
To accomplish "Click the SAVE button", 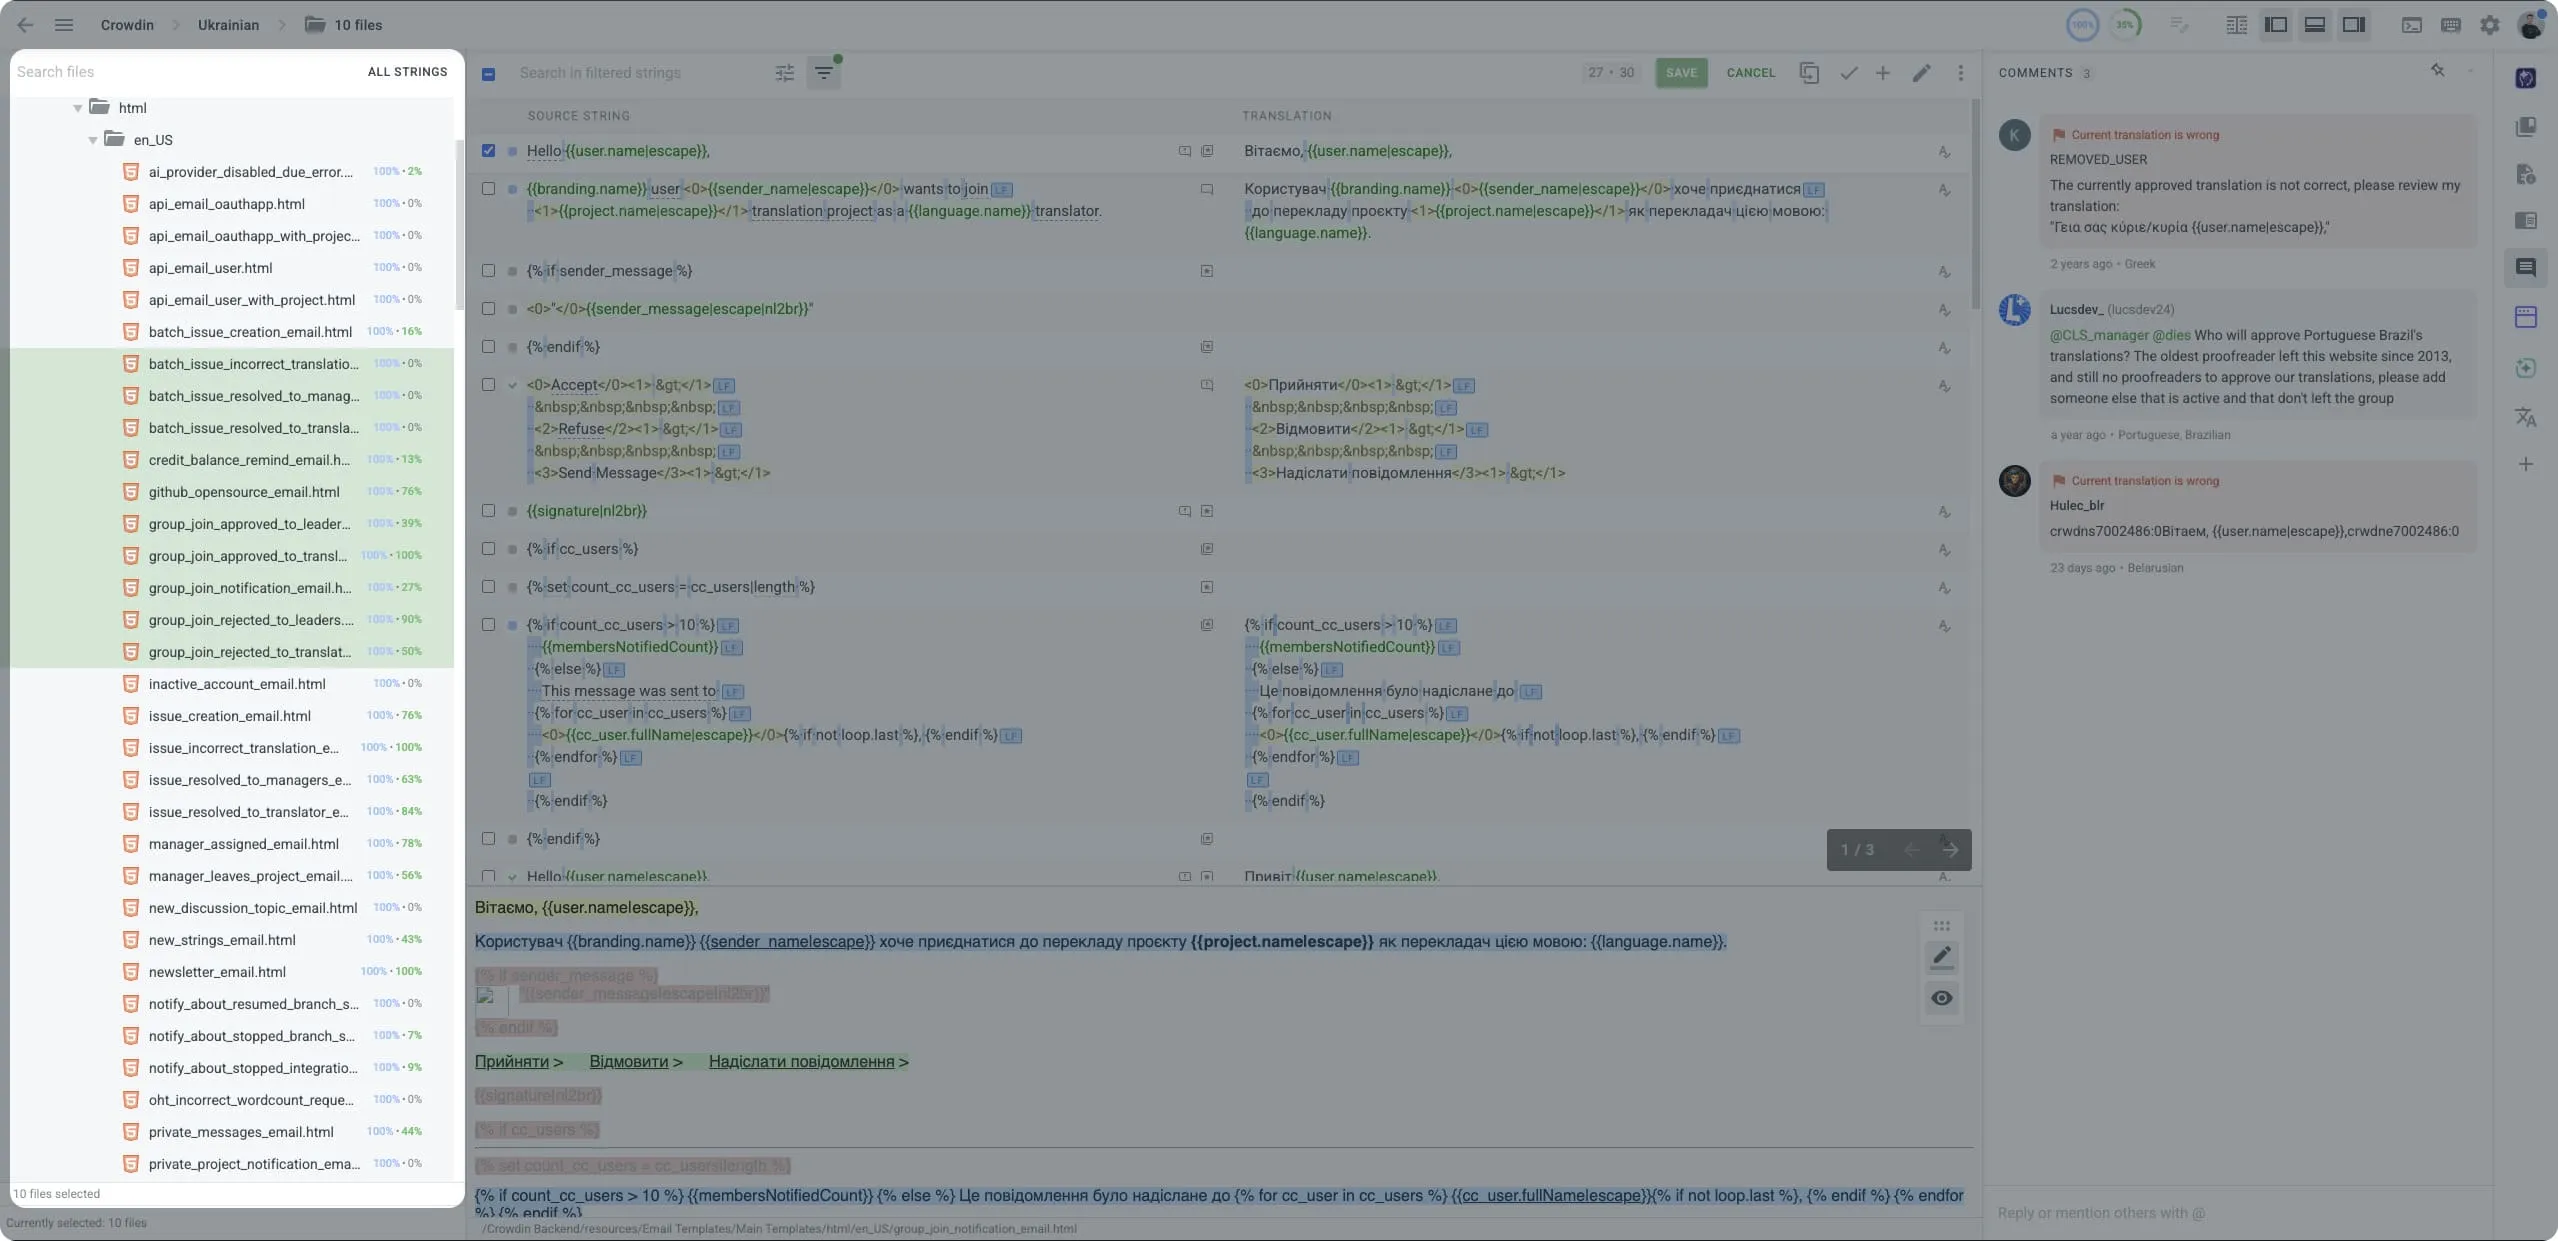I will point(1680,72).
